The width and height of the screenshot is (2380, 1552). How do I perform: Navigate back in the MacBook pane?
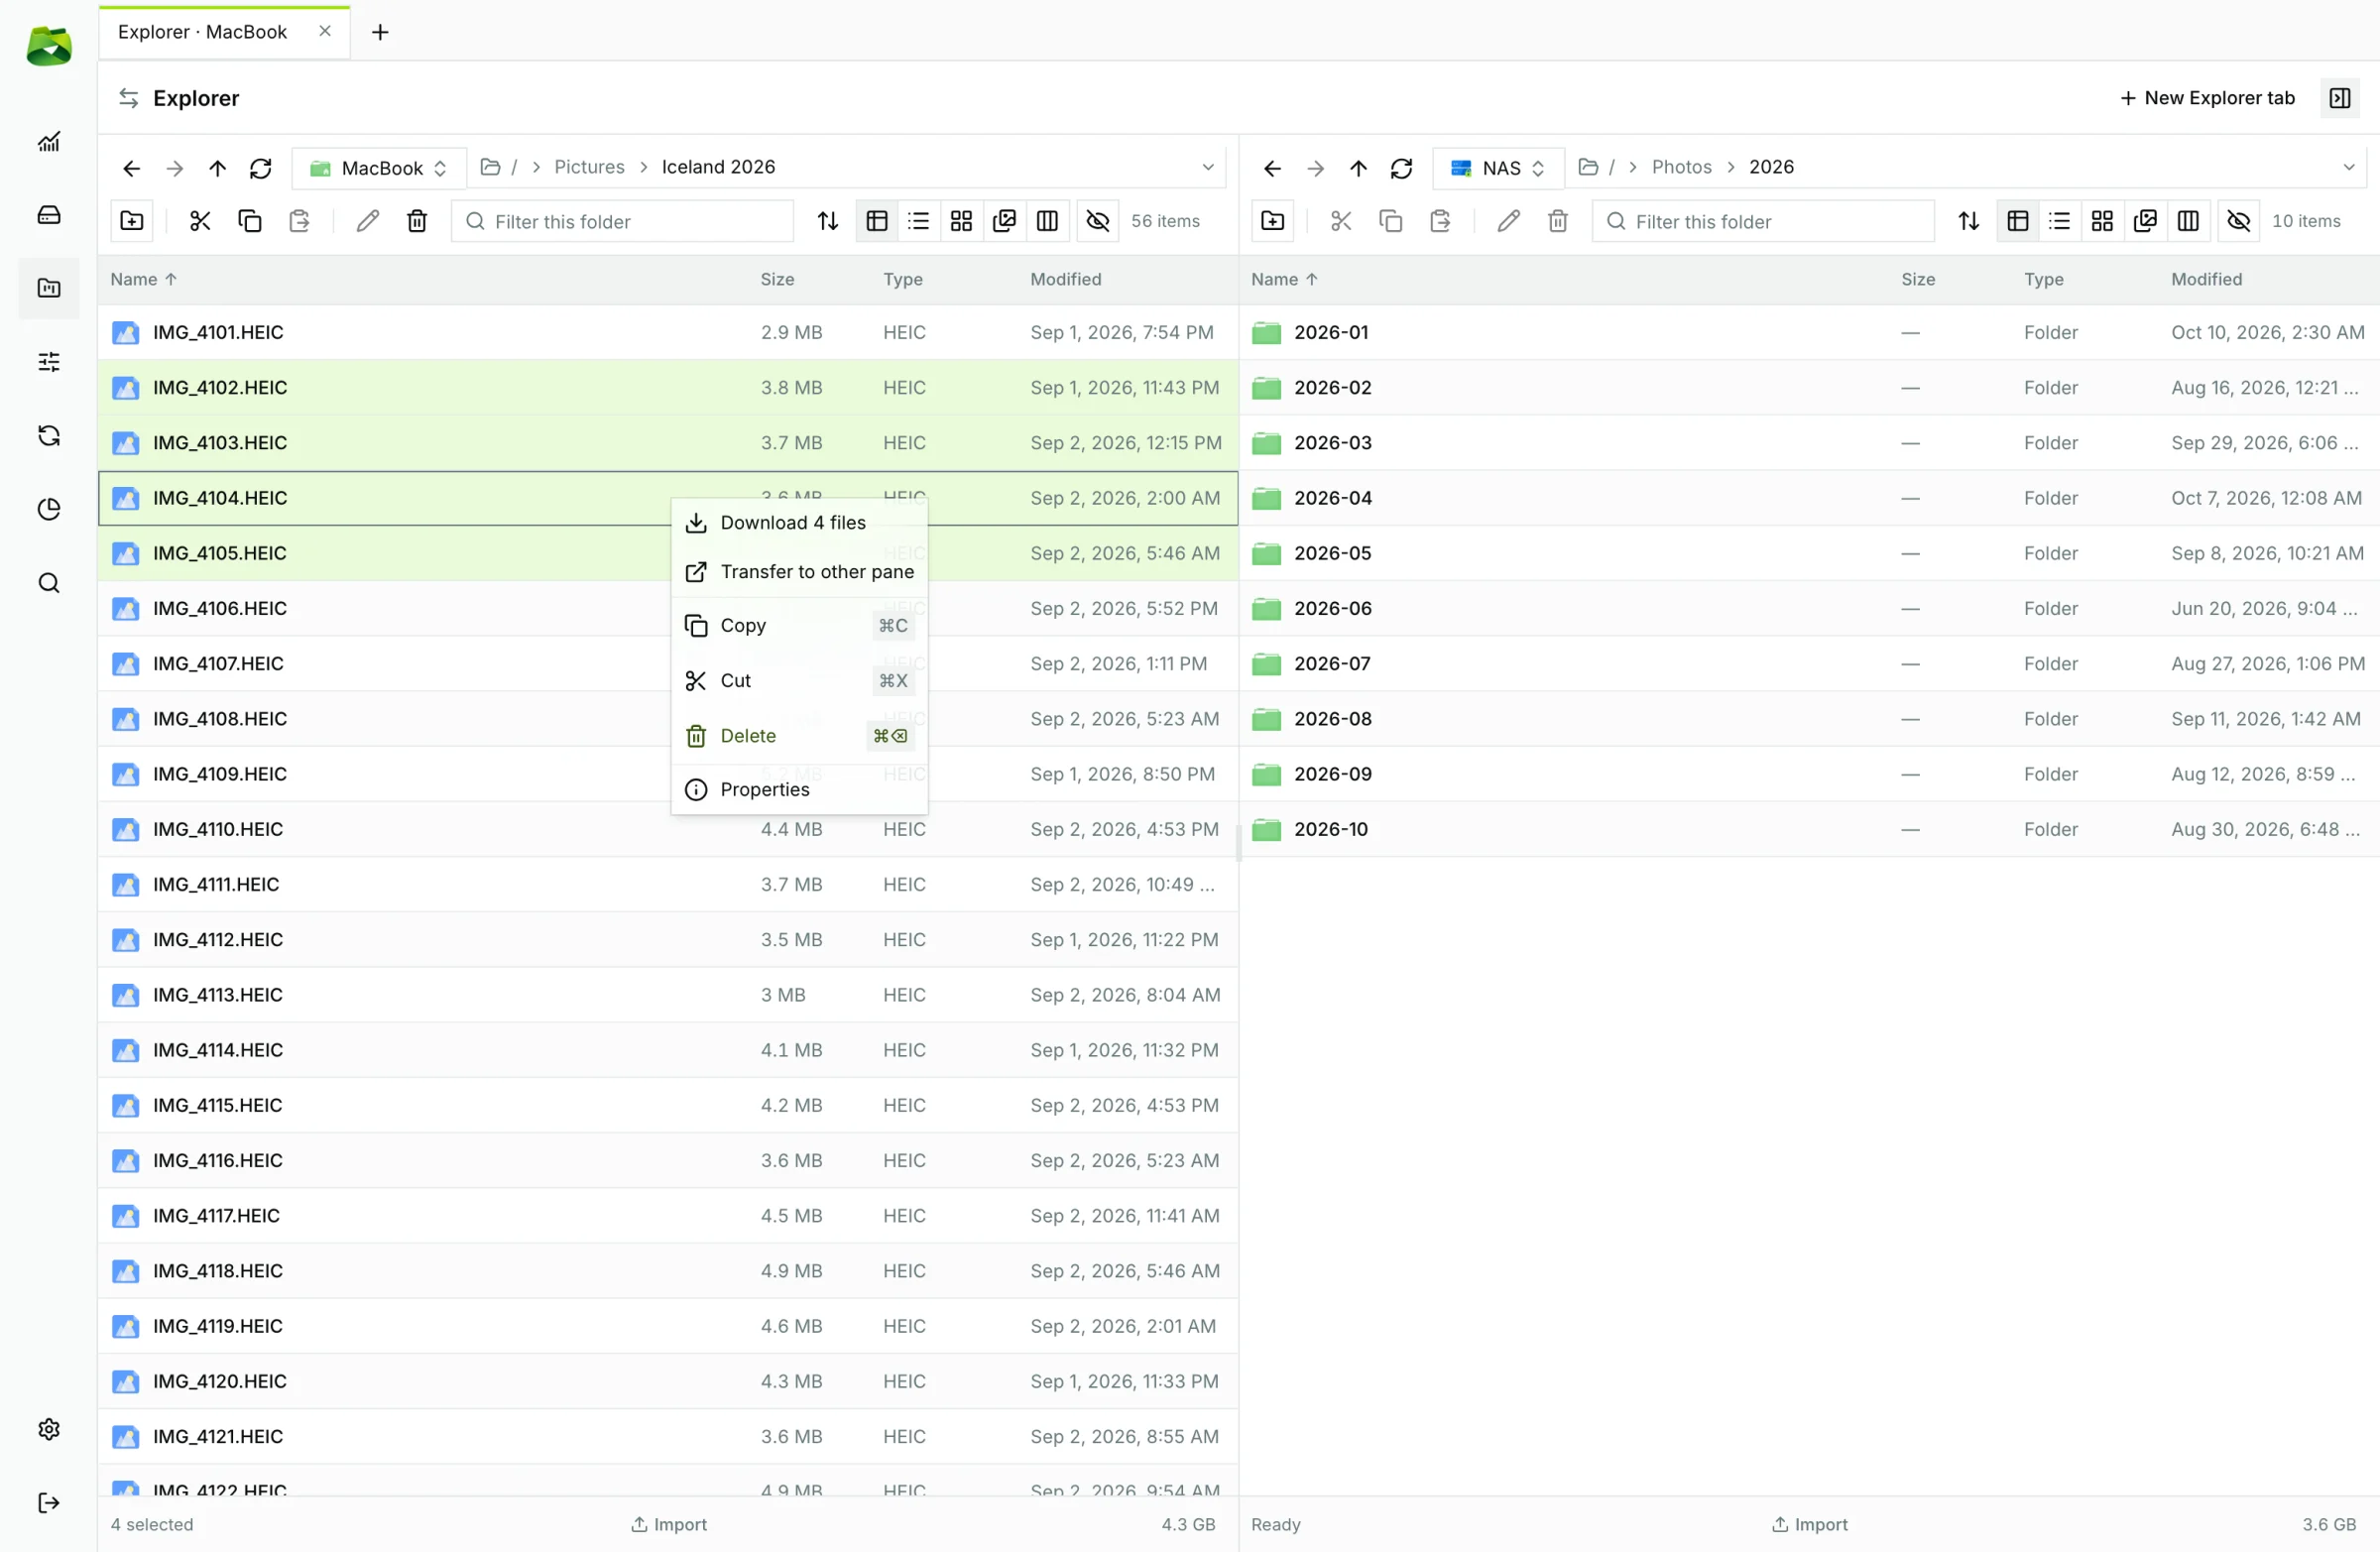pyautogui.click(x=131, y=168)
